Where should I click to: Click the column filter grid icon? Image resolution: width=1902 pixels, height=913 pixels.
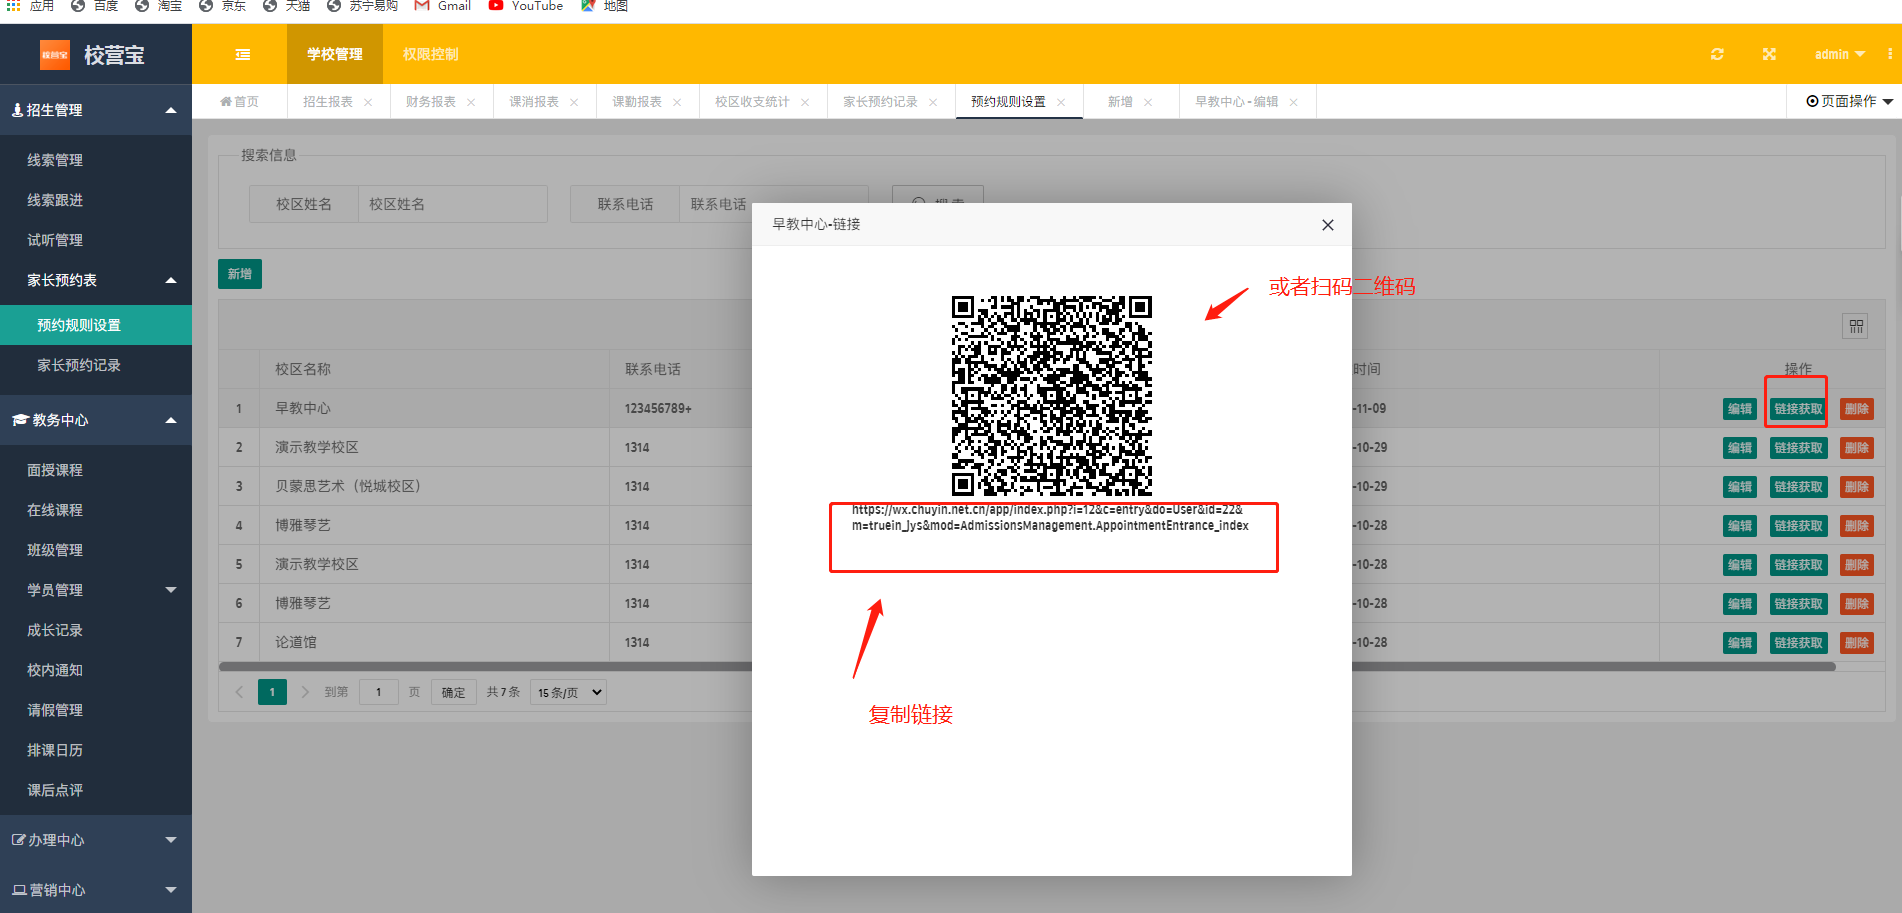[1856, 326]
